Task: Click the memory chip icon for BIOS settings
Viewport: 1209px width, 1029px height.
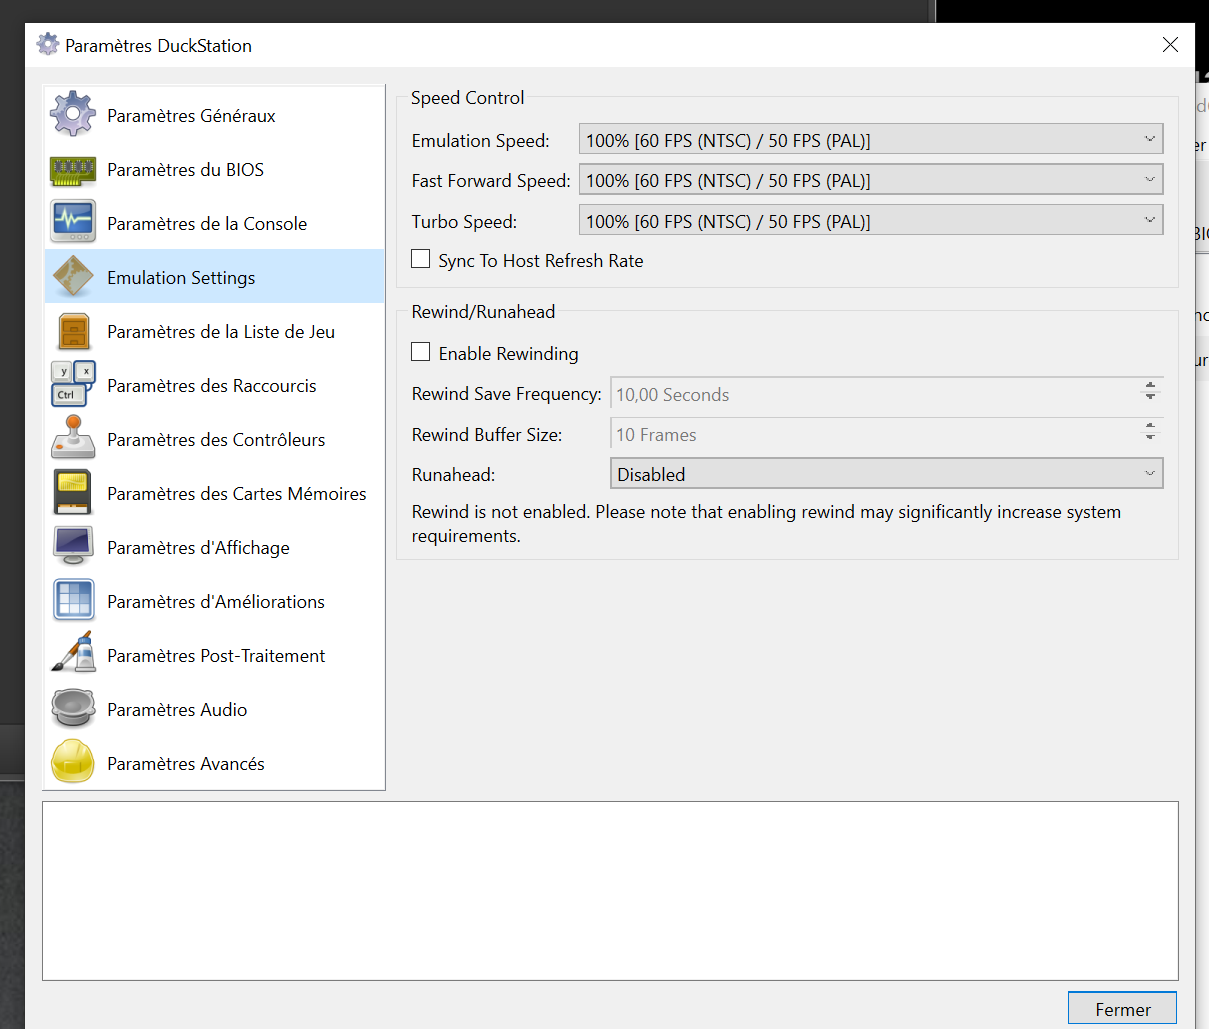Action: pos(73,170)
